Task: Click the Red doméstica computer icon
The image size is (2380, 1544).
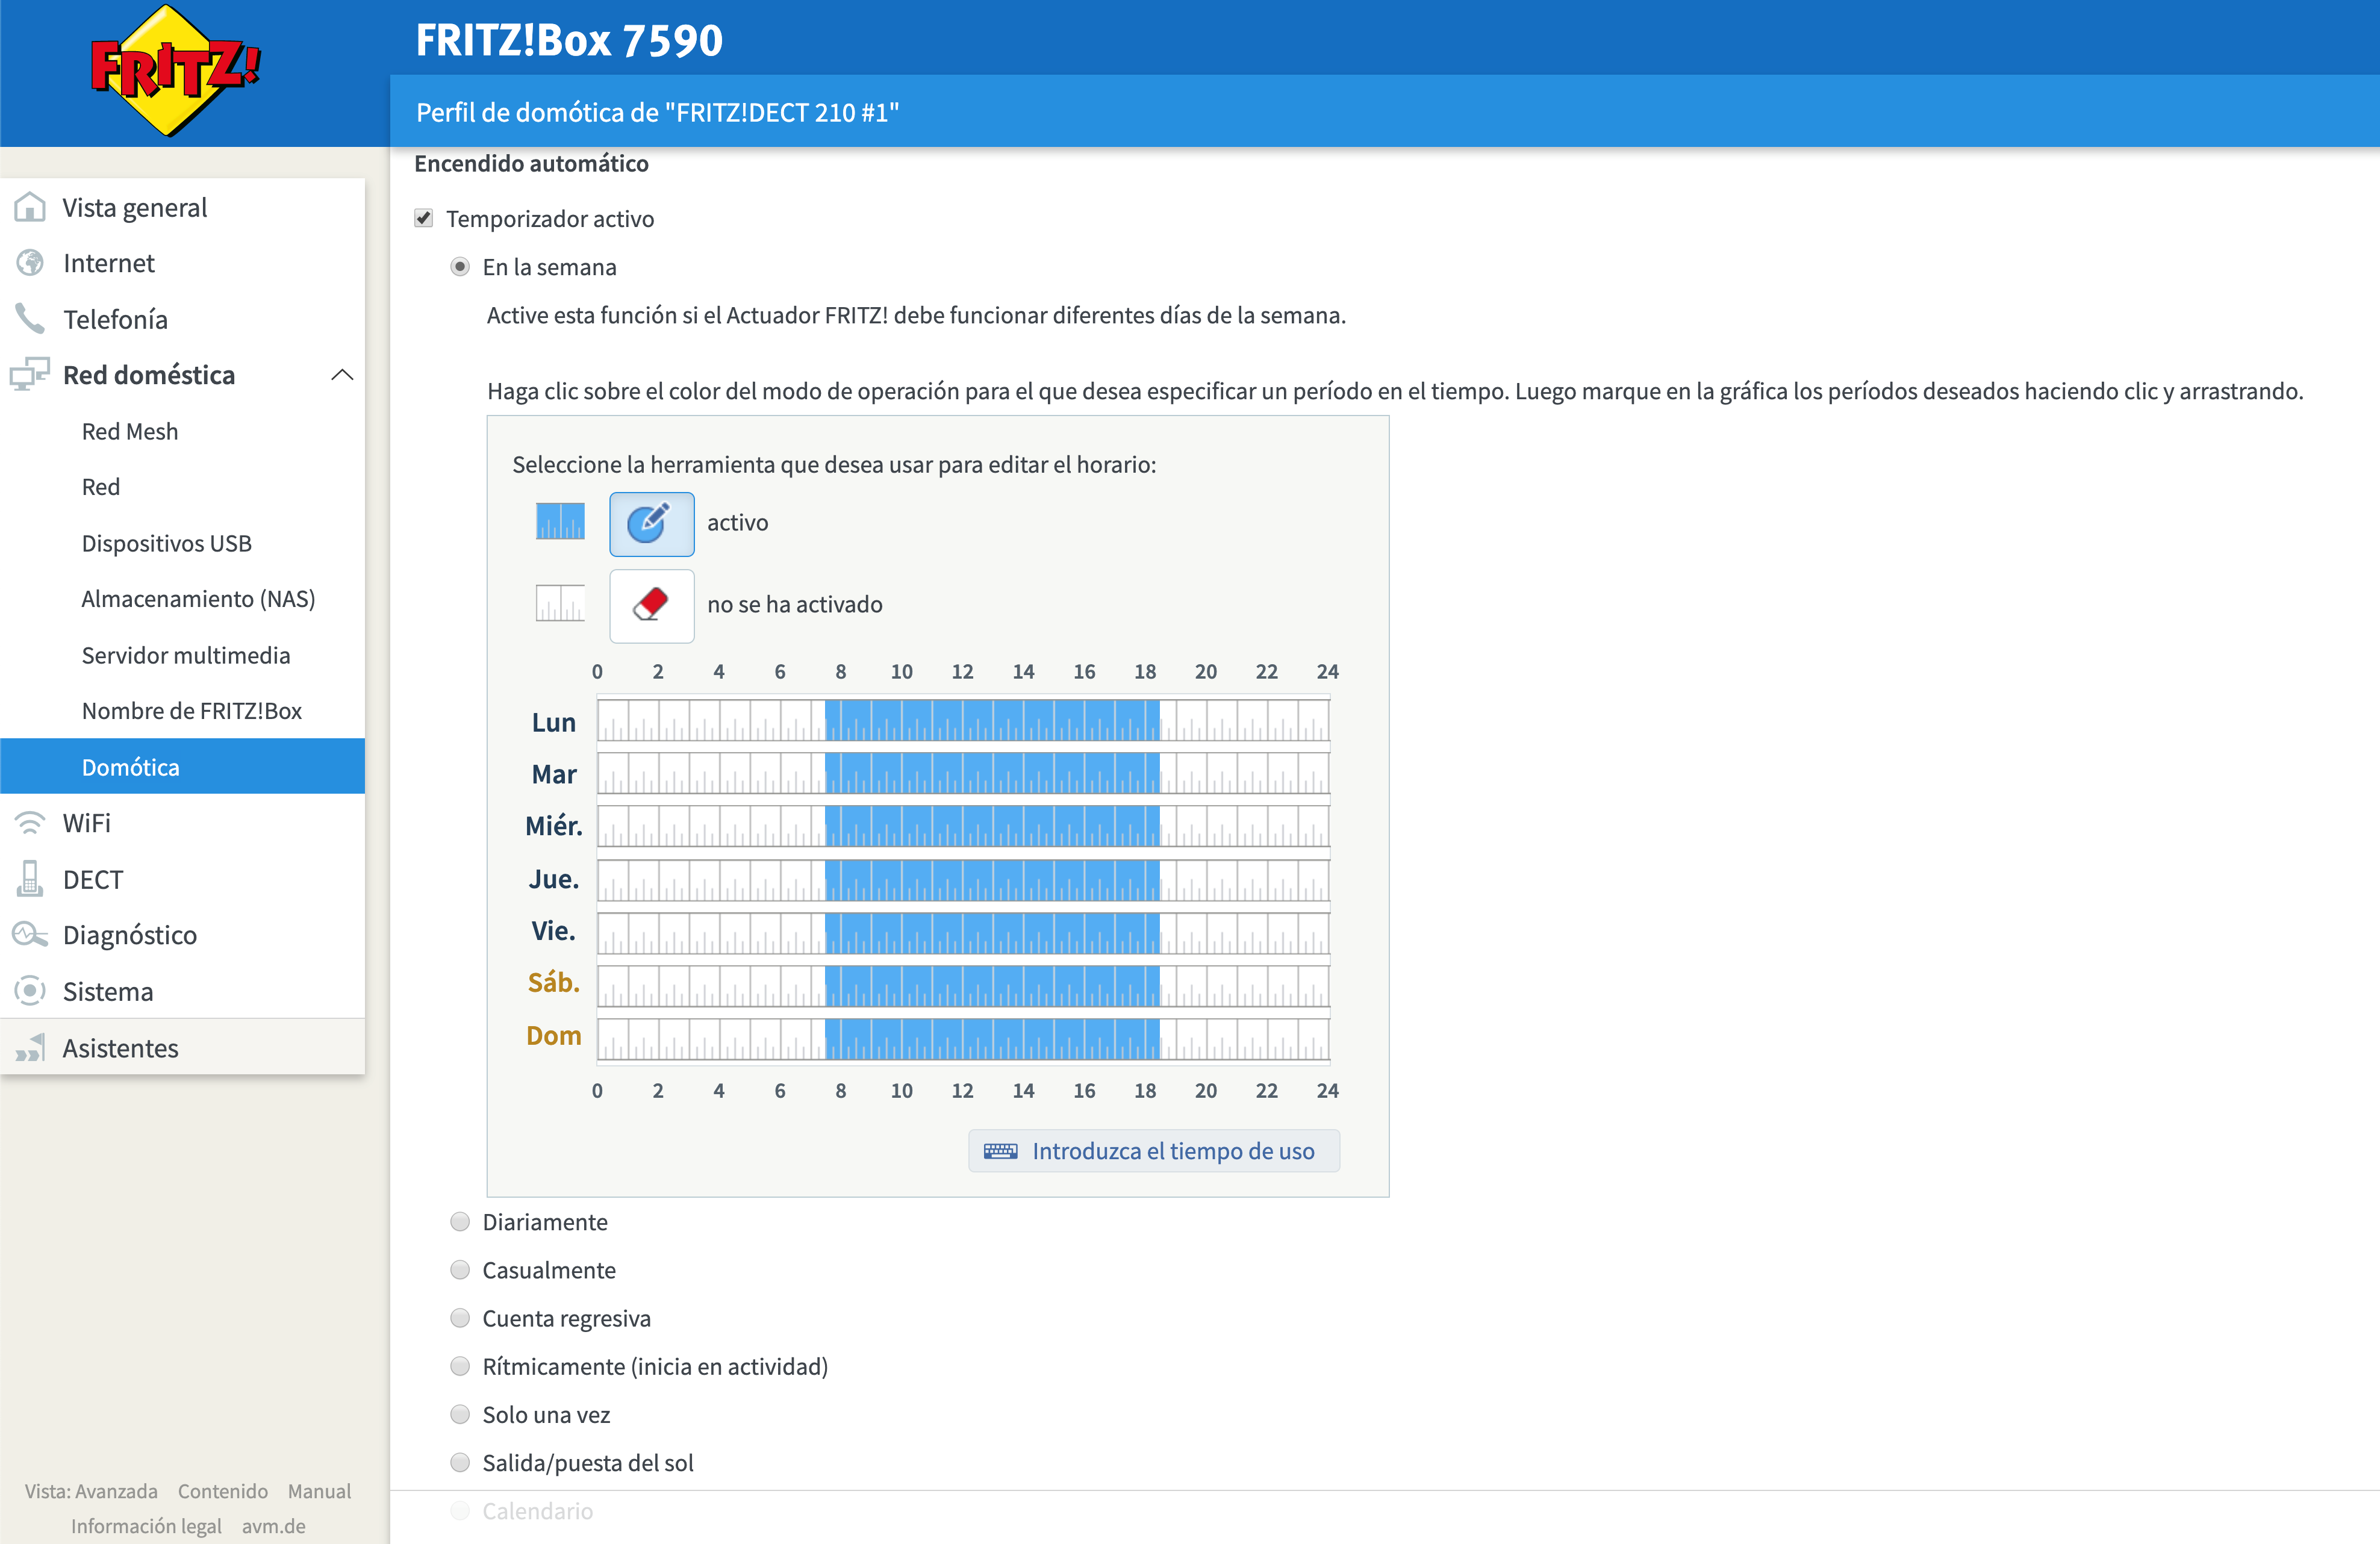Action: [x=30, y=374]
